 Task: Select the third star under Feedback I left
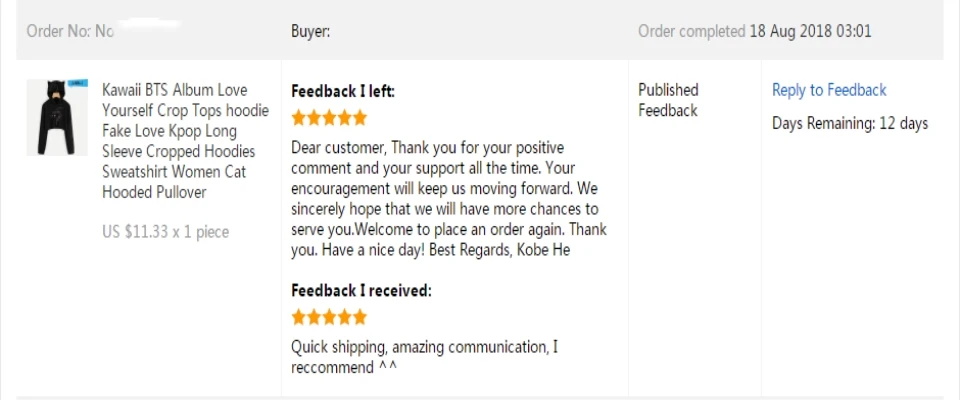[329, 118]
